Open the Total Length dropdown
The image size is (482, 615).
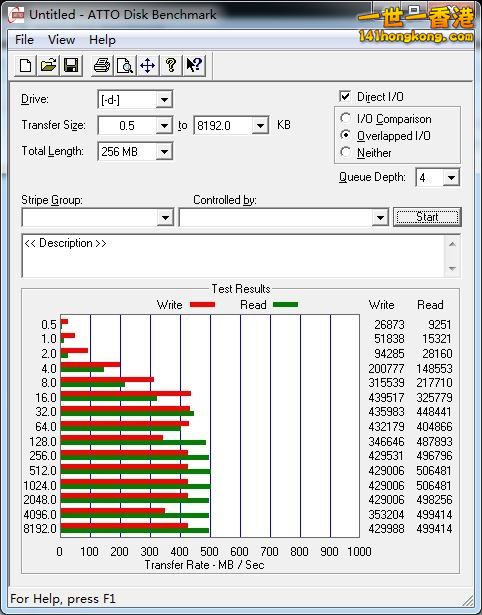[x=164, y=152]
